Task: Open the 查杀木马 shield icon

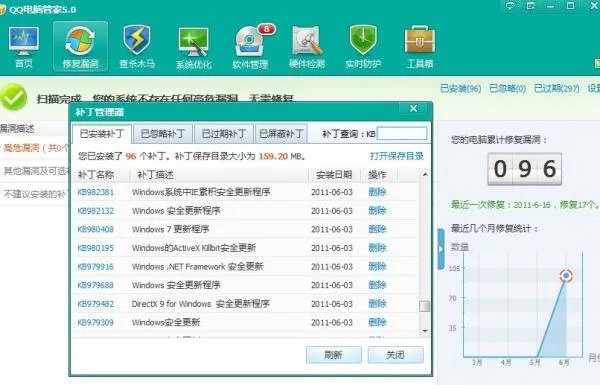Action: [137, 47]
